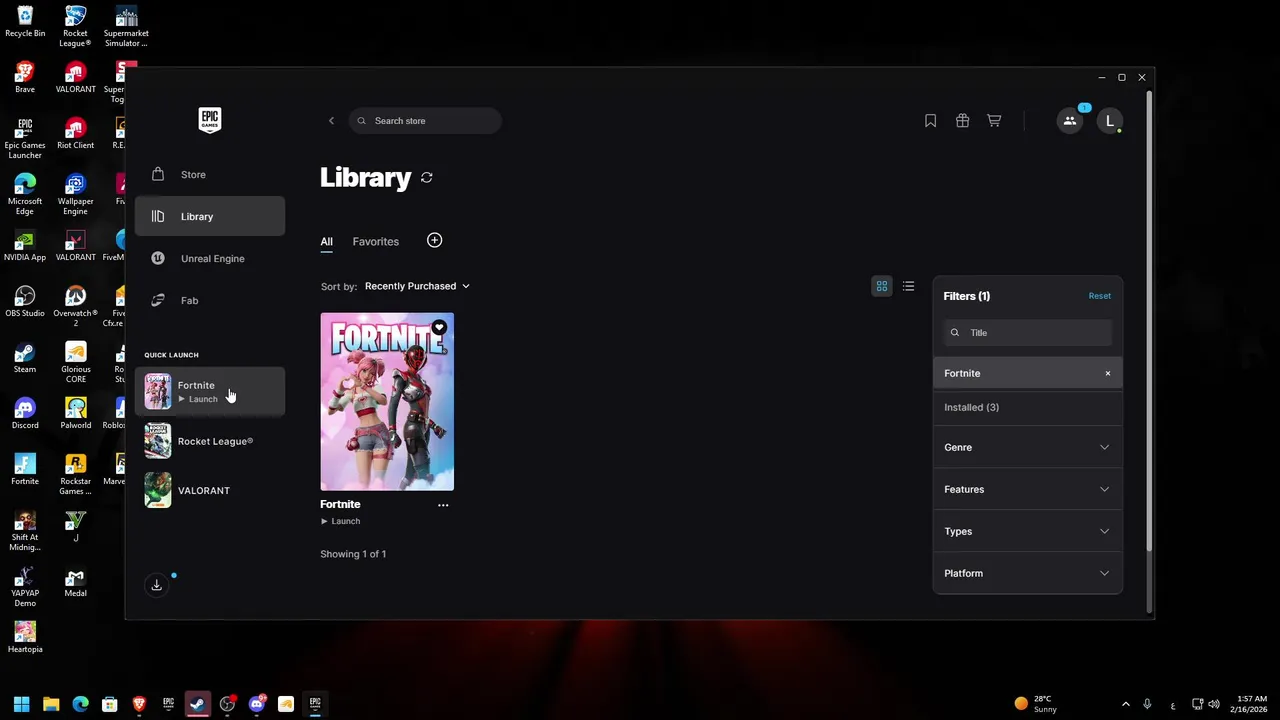Viewport: 1280px width, 720px height.
Task: Toggle favorite heart on Fortnite cover
Action: point(439,328)
